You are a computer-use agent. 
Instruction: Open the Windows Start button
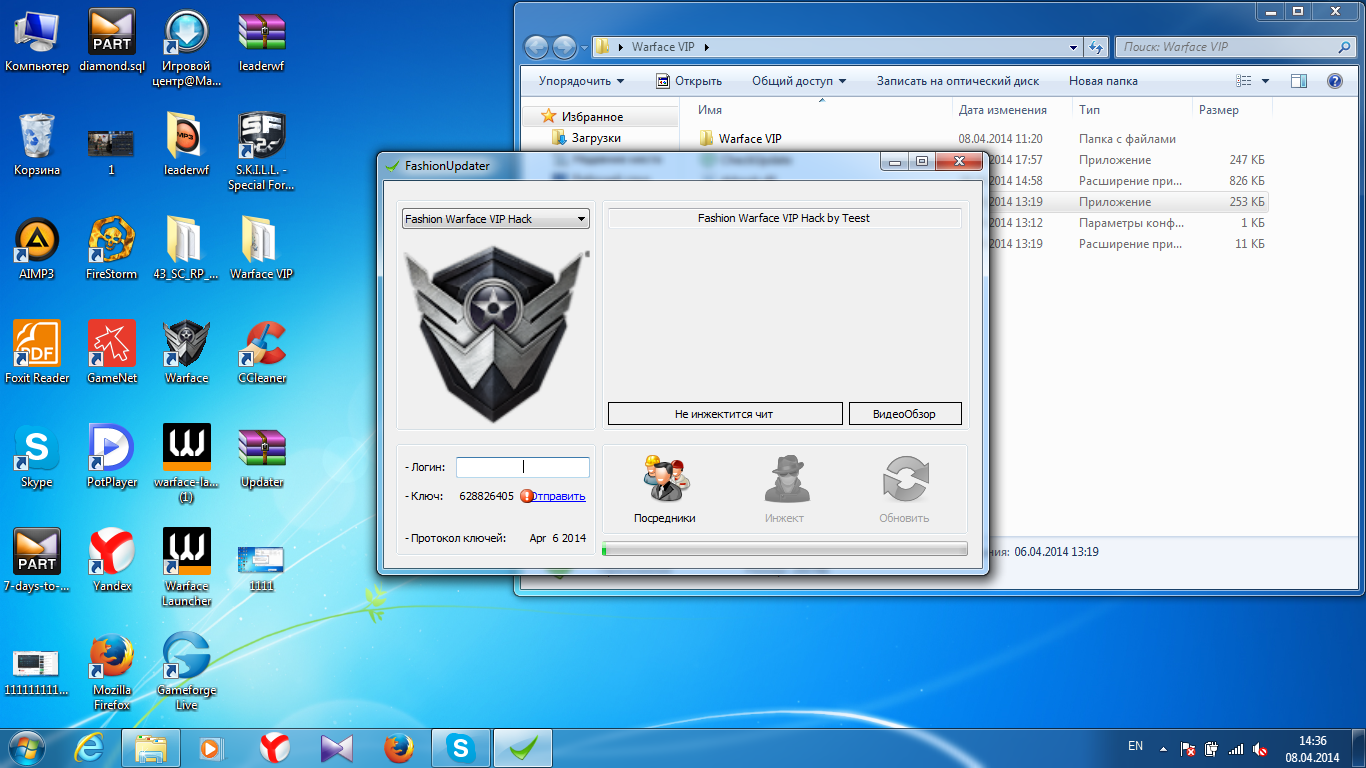(x=27, y=747)
